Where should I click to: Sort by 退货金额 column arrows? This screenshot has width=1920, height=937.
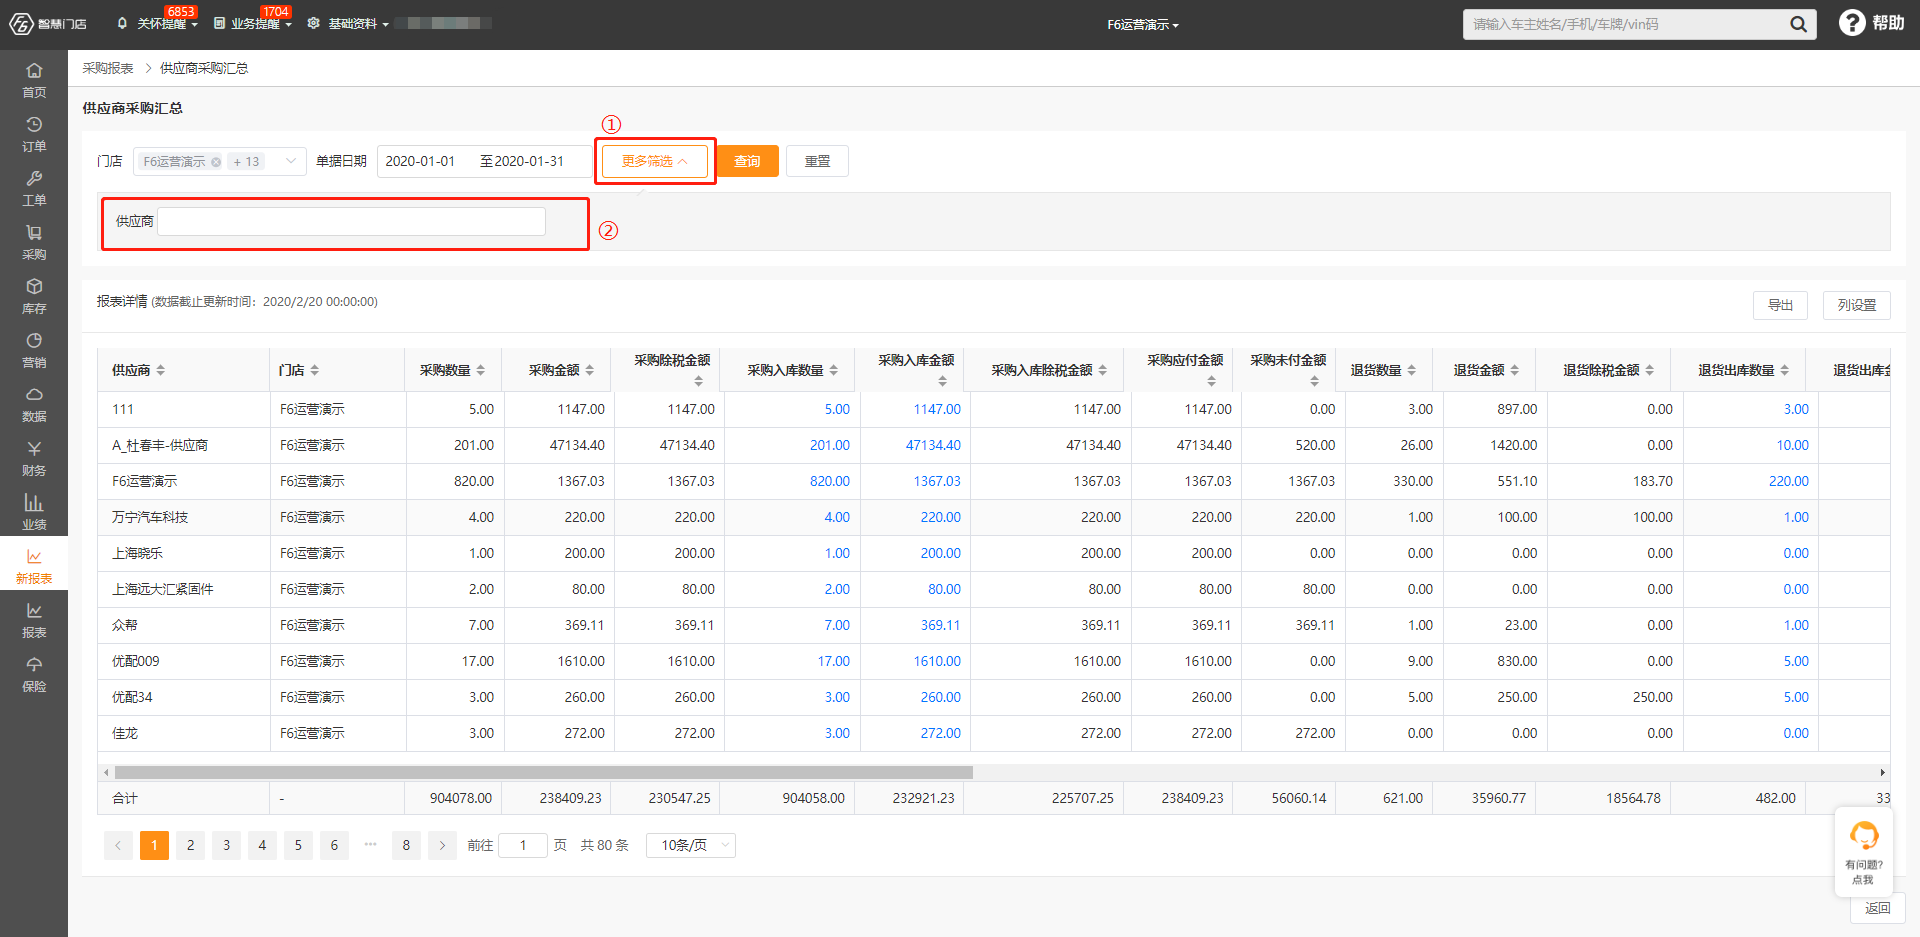tap(1515, 370)
